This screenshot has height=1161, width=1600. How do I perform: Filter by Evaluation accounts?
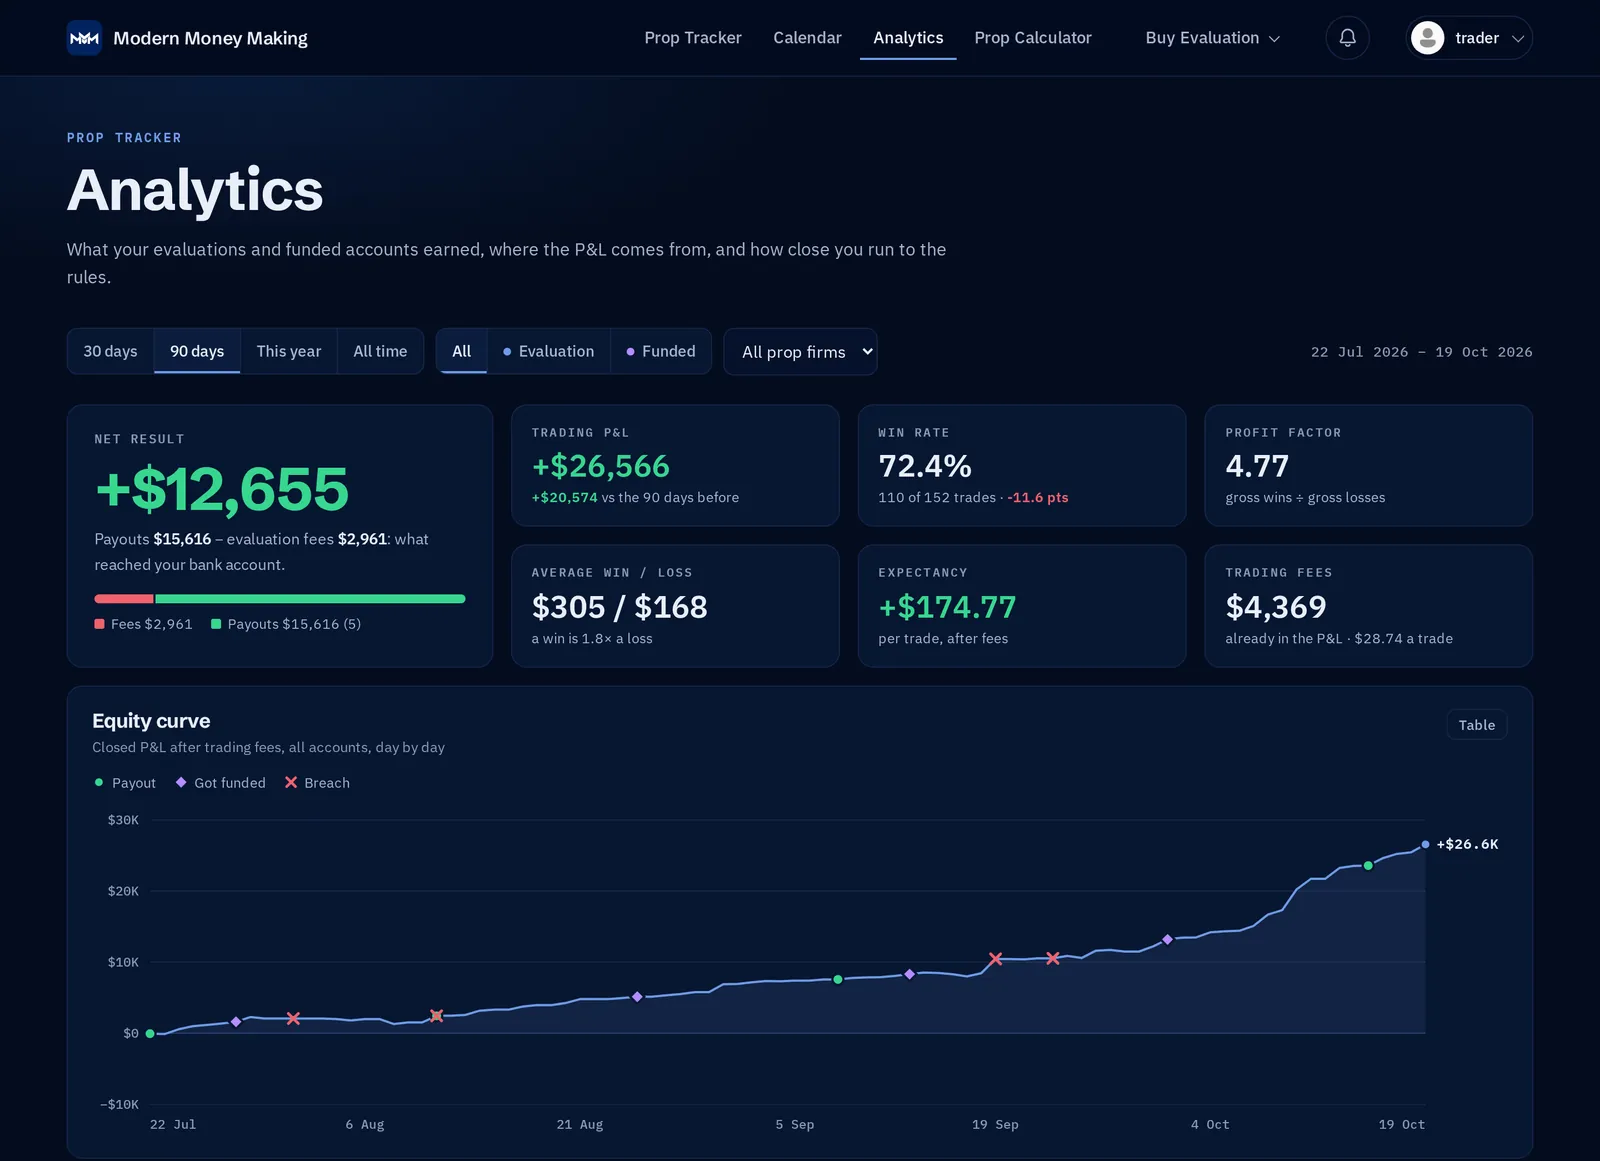coord(548,351)
